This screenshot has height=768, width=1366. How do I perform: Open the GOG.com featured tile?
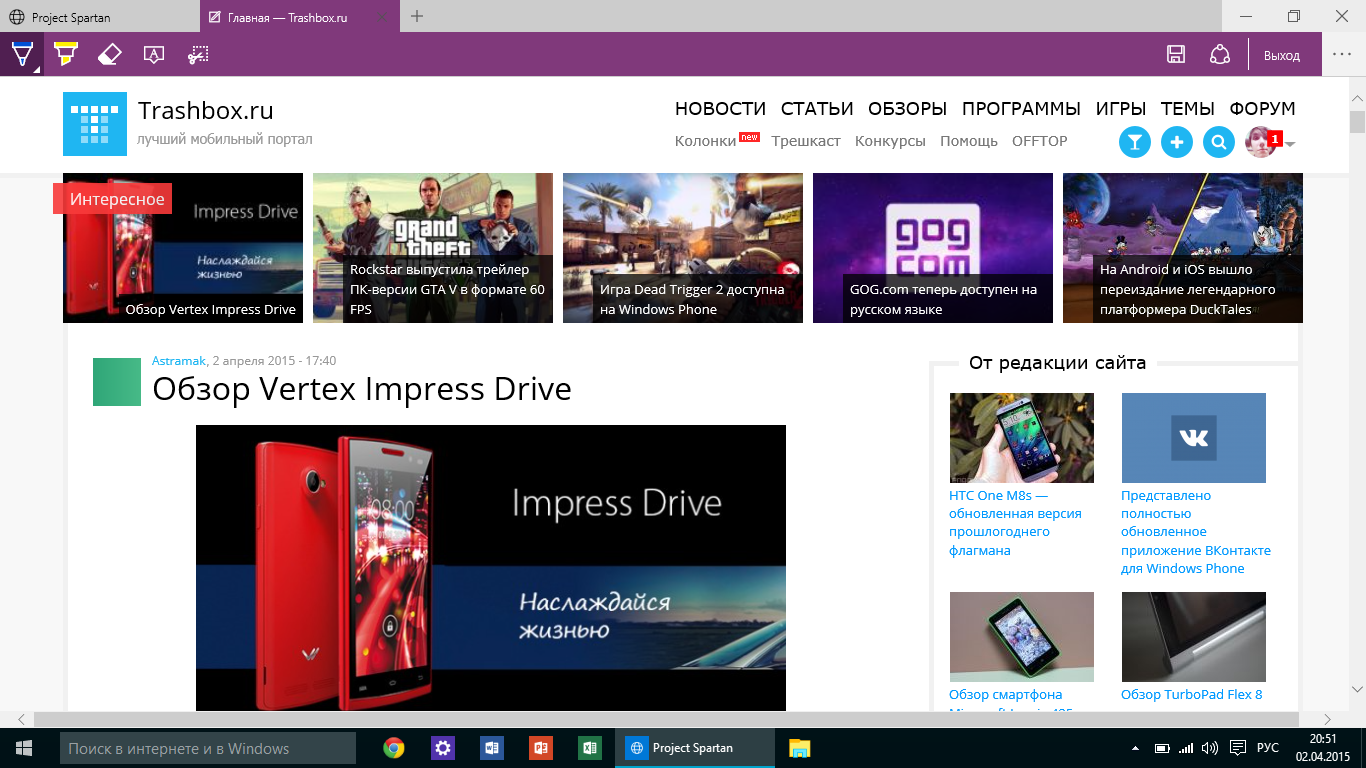[933, 248]
